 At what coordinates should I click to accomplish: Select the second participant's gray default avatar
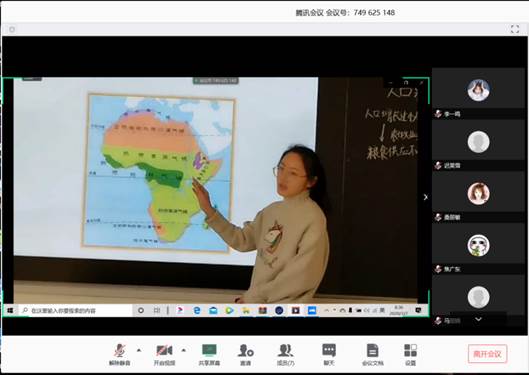tap(478, 142)
